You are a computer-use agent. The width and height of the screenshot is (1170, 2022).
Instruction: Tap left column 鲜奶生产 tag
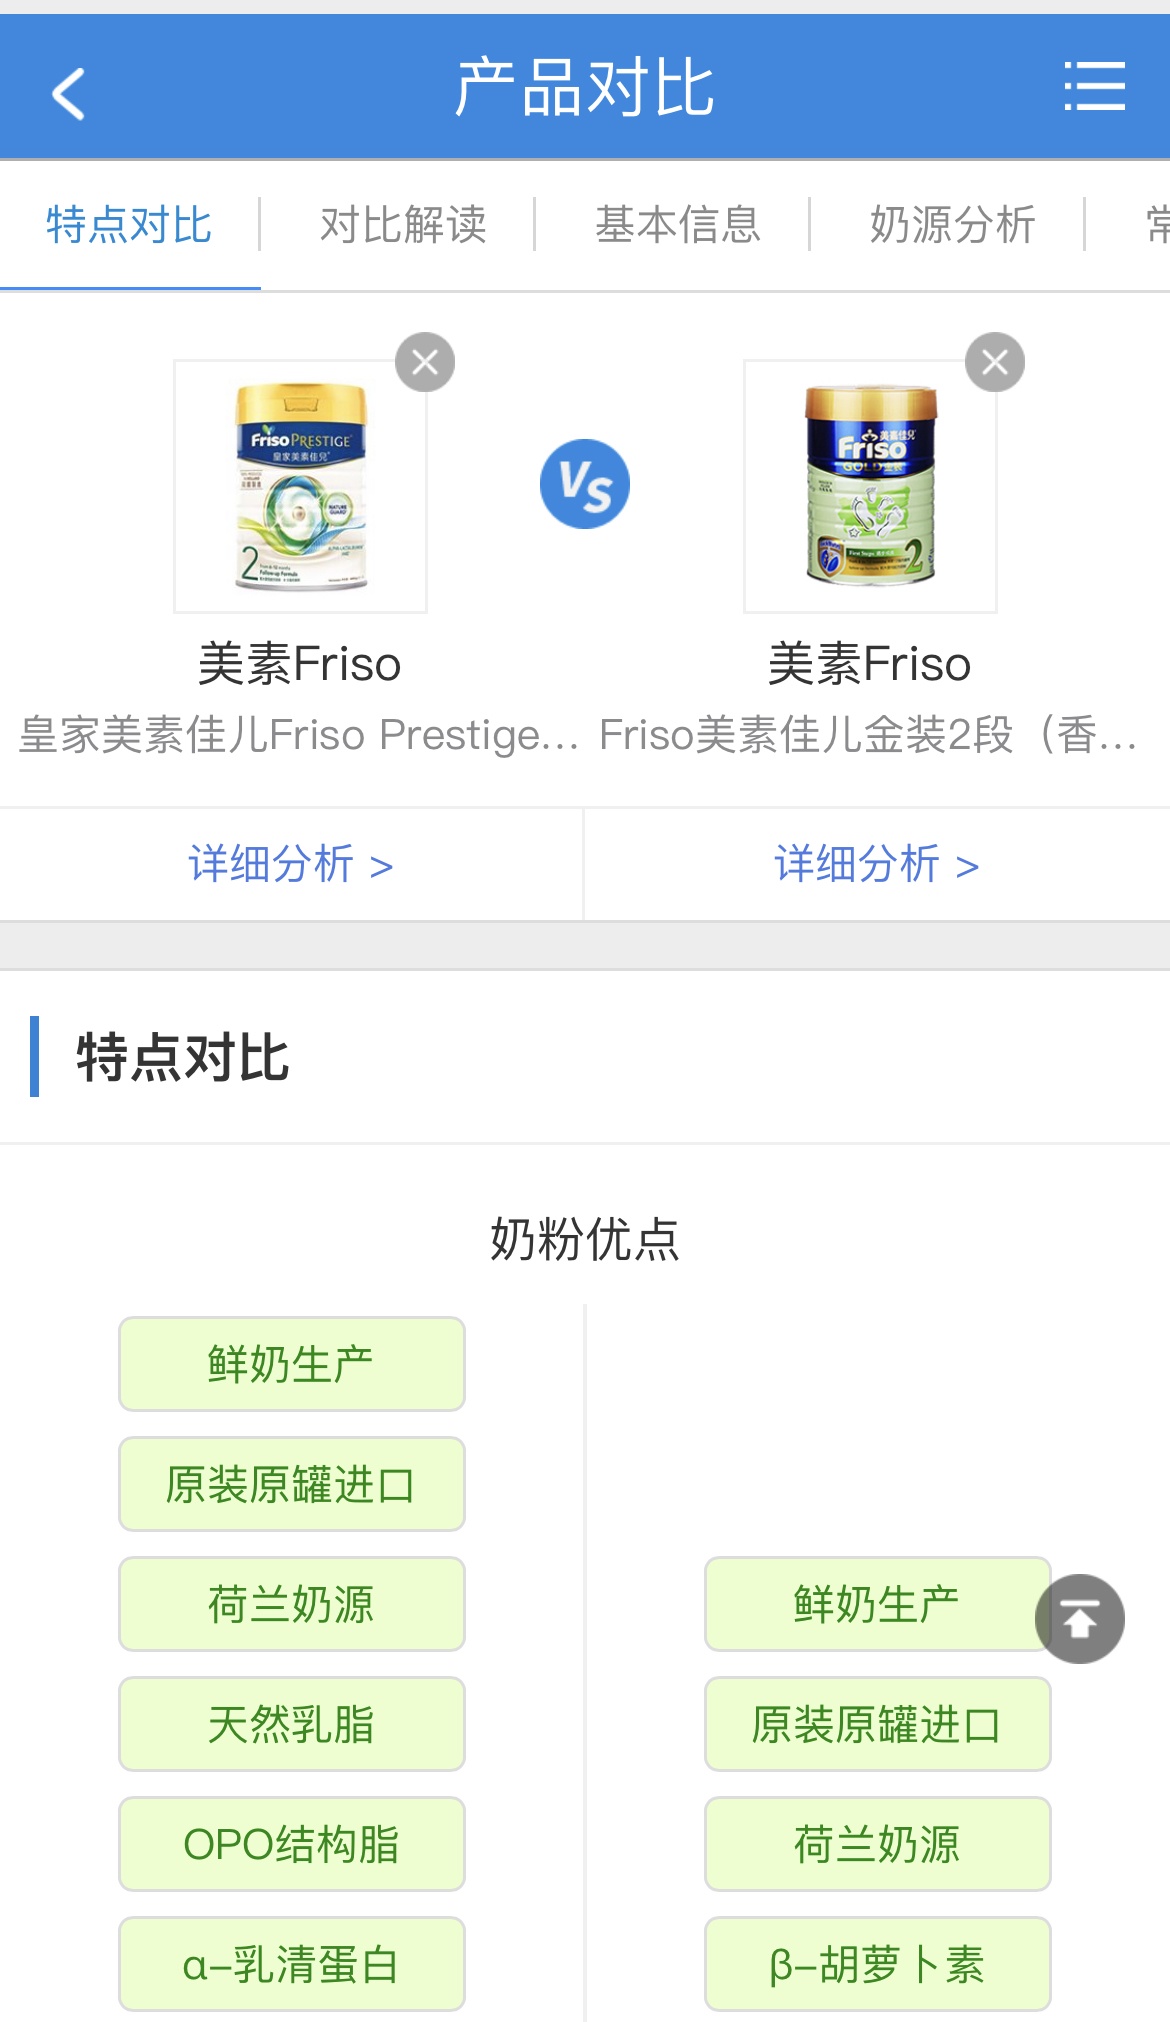(x=291, y=1364)
